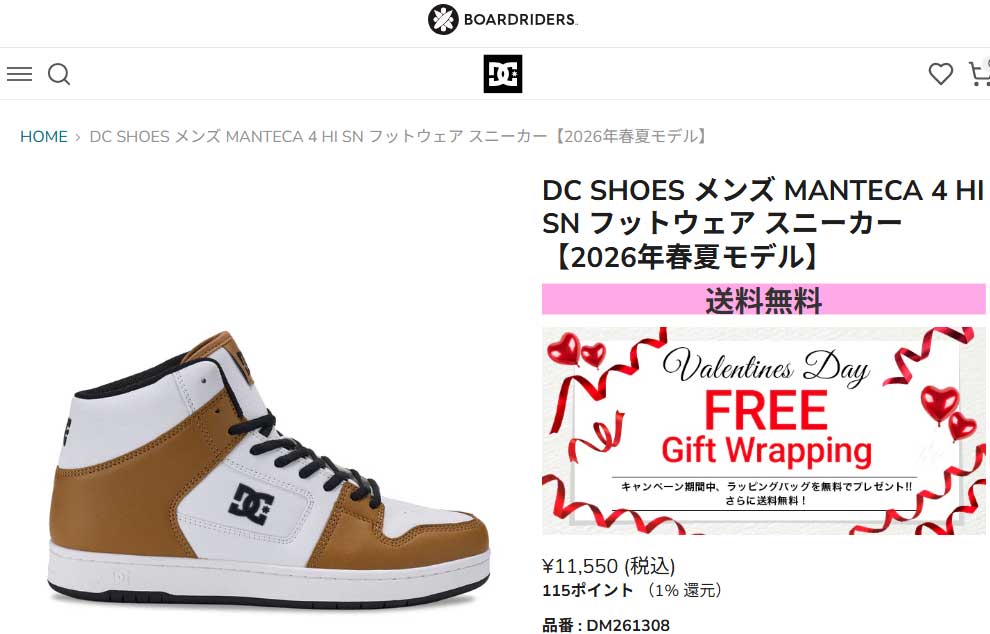The height and width of the screenshot is (634, 990).
Task: Click the product number DM261308
Action: click(606, 625)
